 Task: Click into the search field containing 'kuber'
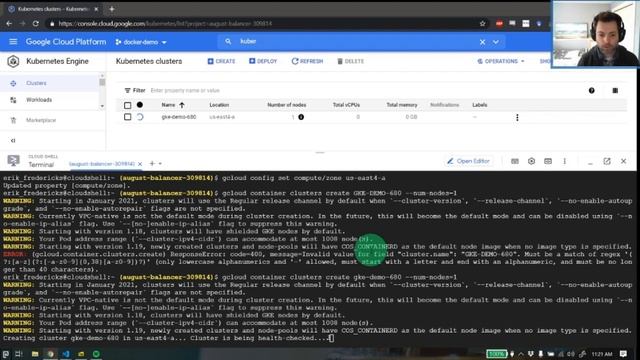pos(351,42)
